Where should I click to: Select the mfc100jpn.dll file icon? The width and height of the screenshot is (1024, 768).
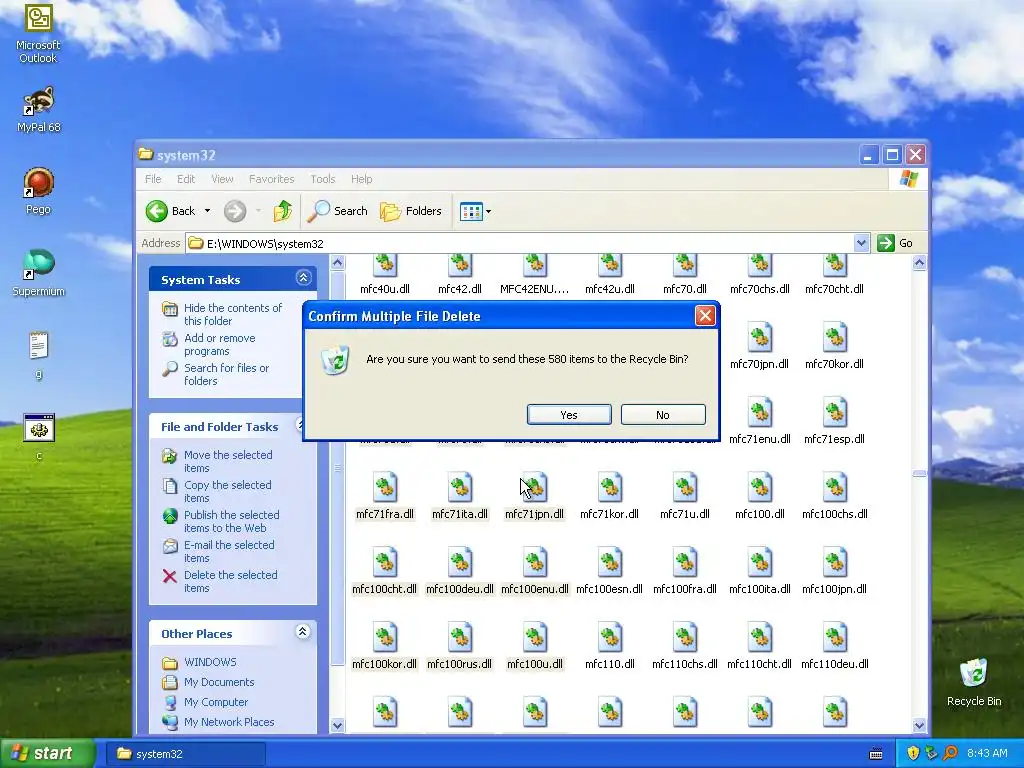(835, 562)
